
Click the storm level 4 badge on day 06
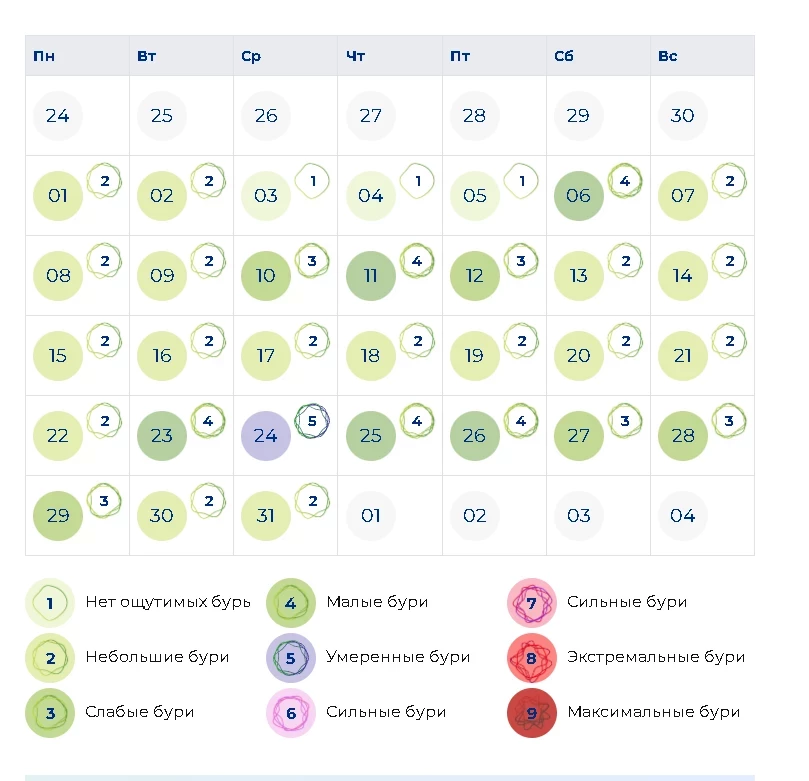click(x=625, y=181)
